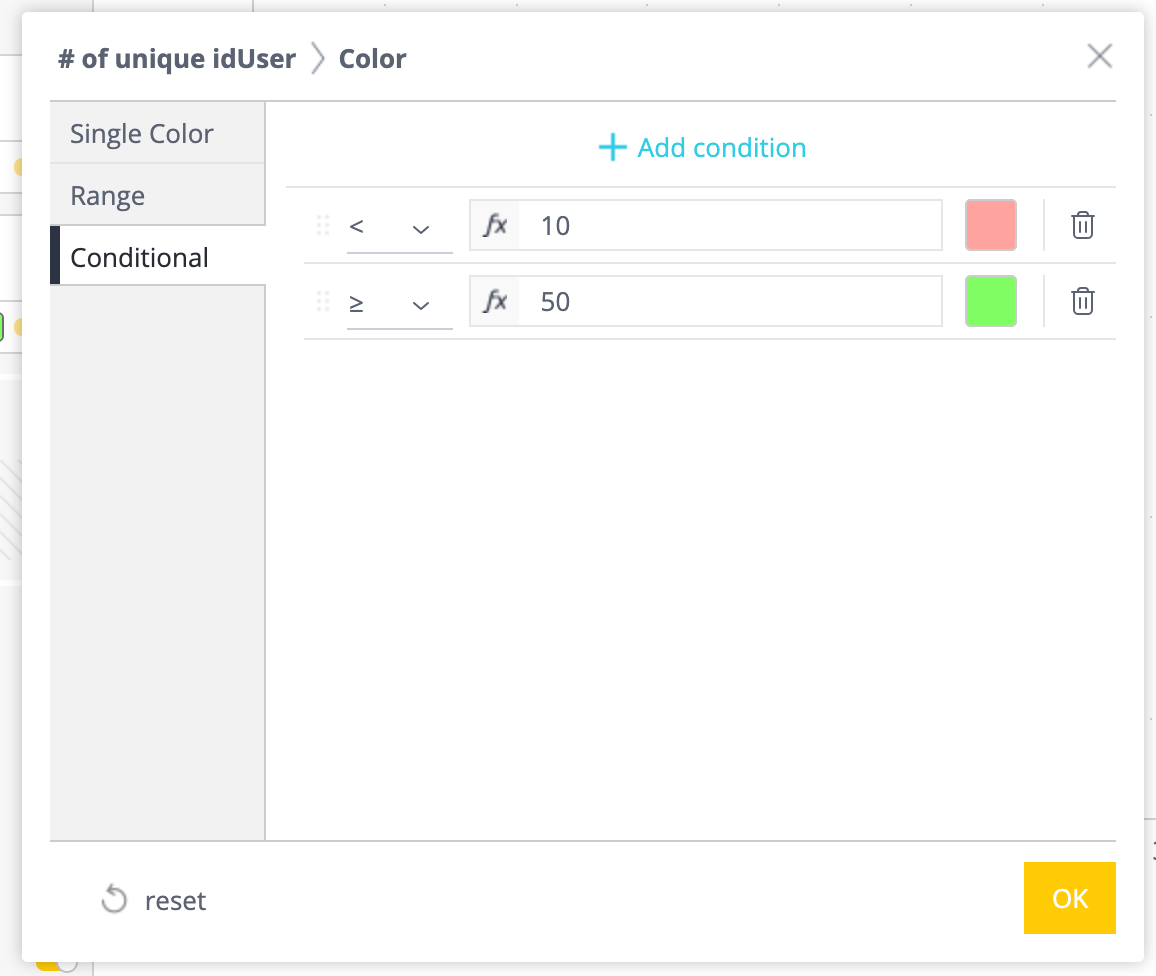
Task: Delete the ≥ 50 condition
Action: (x=1082, y=301)
